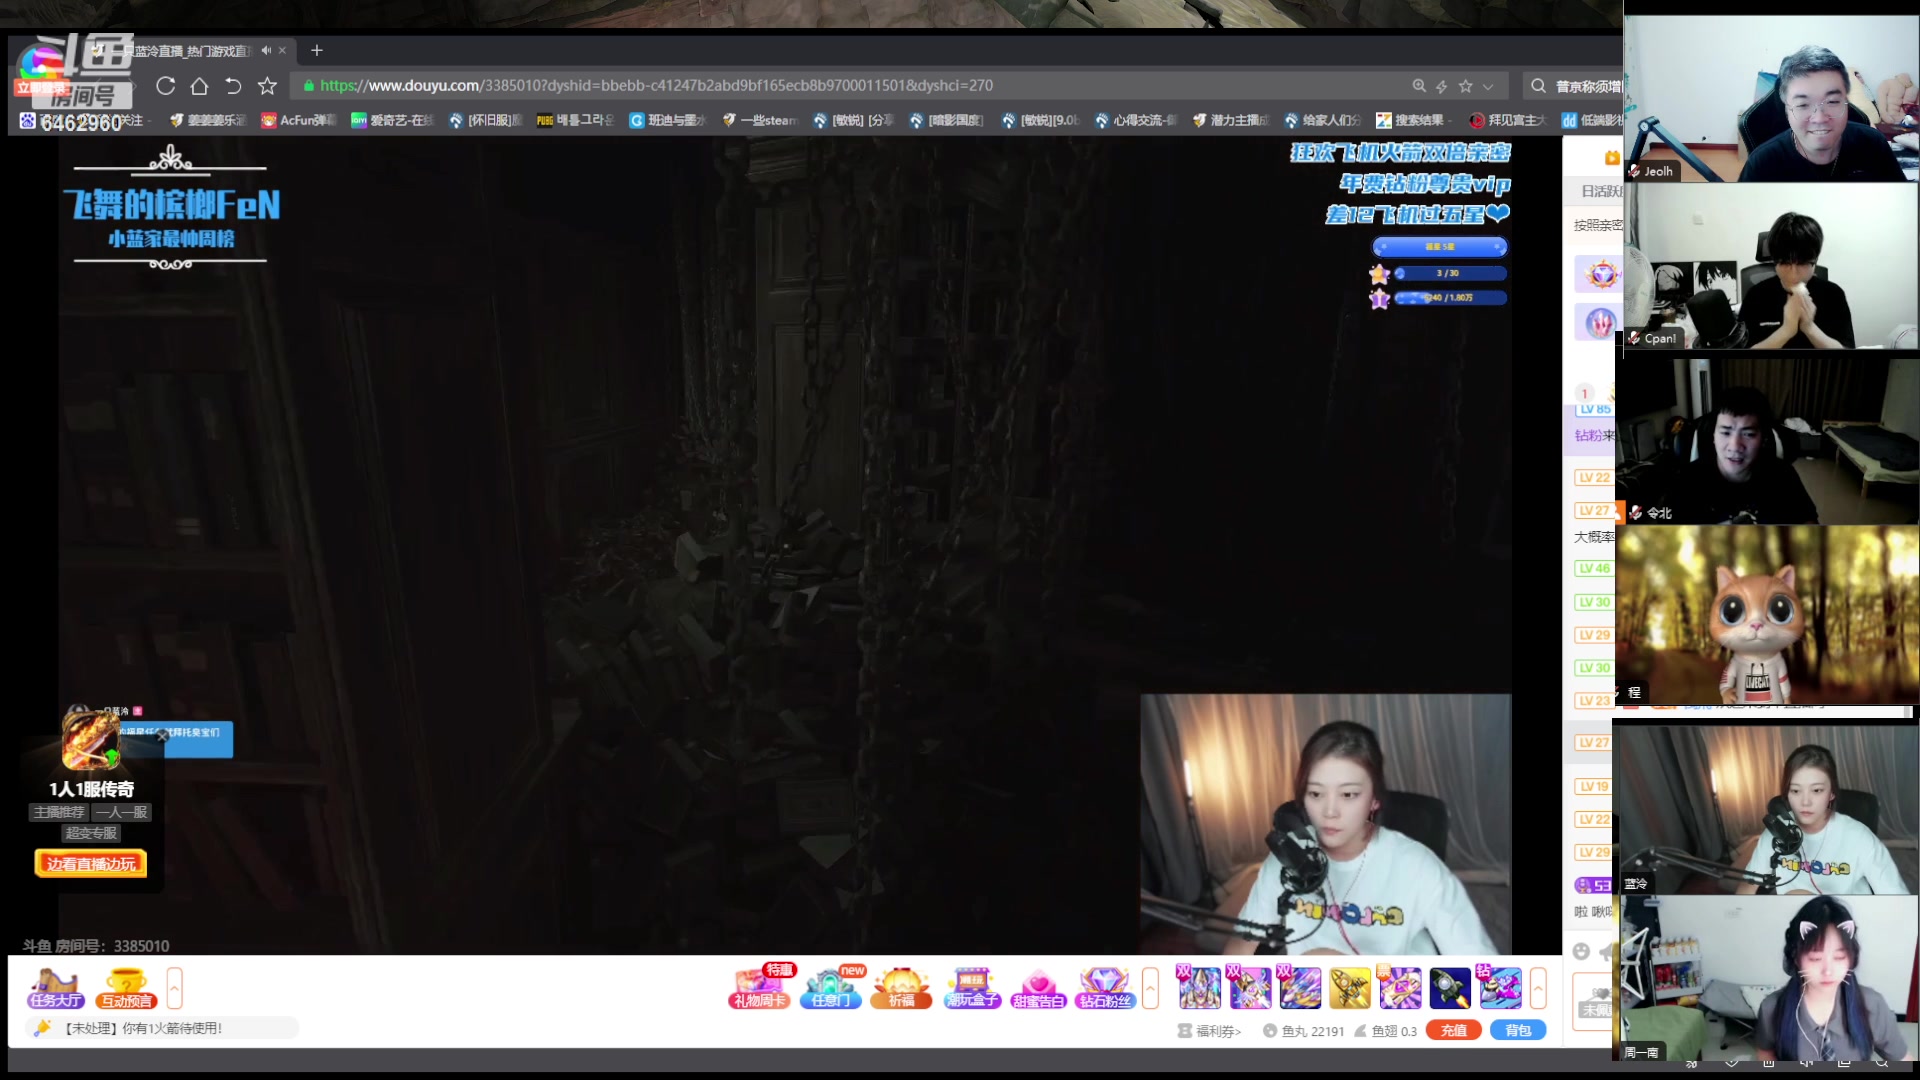
Task: Open the 潮玩盒子 box icon
Action: point(972,988)
